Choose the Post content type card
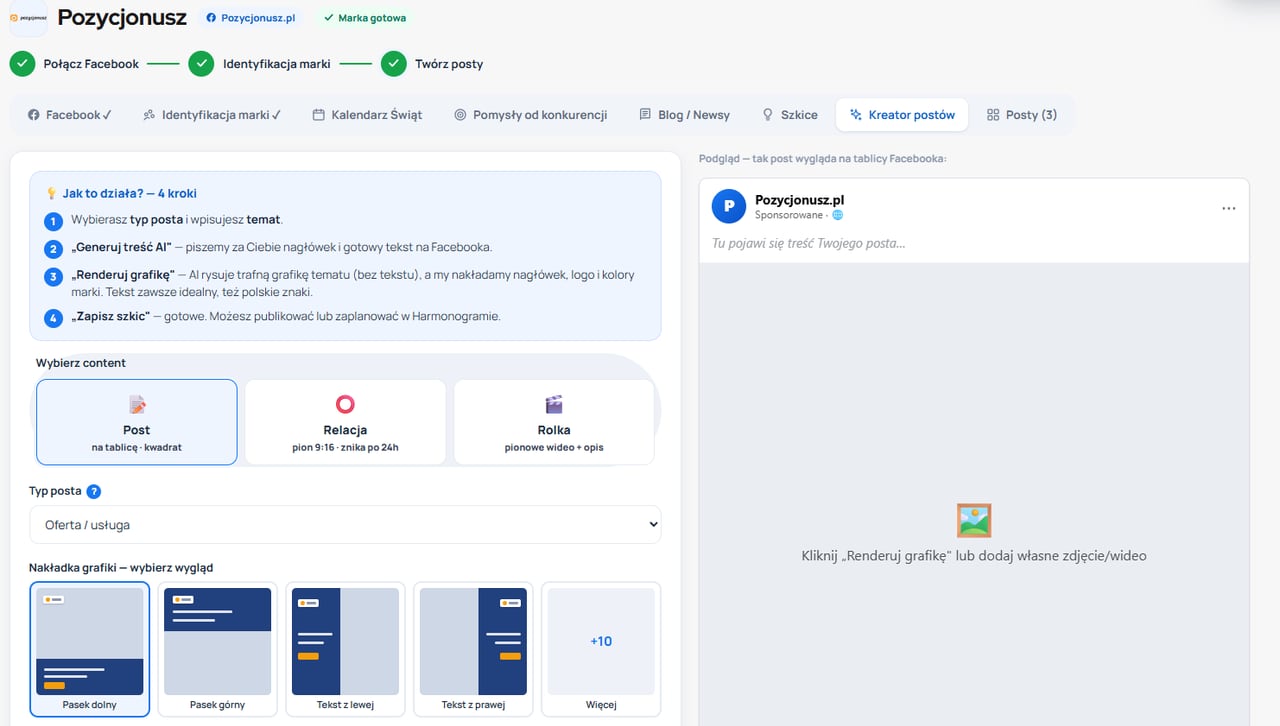Viewport: 1280px width, 726px height. coord(137,422)
